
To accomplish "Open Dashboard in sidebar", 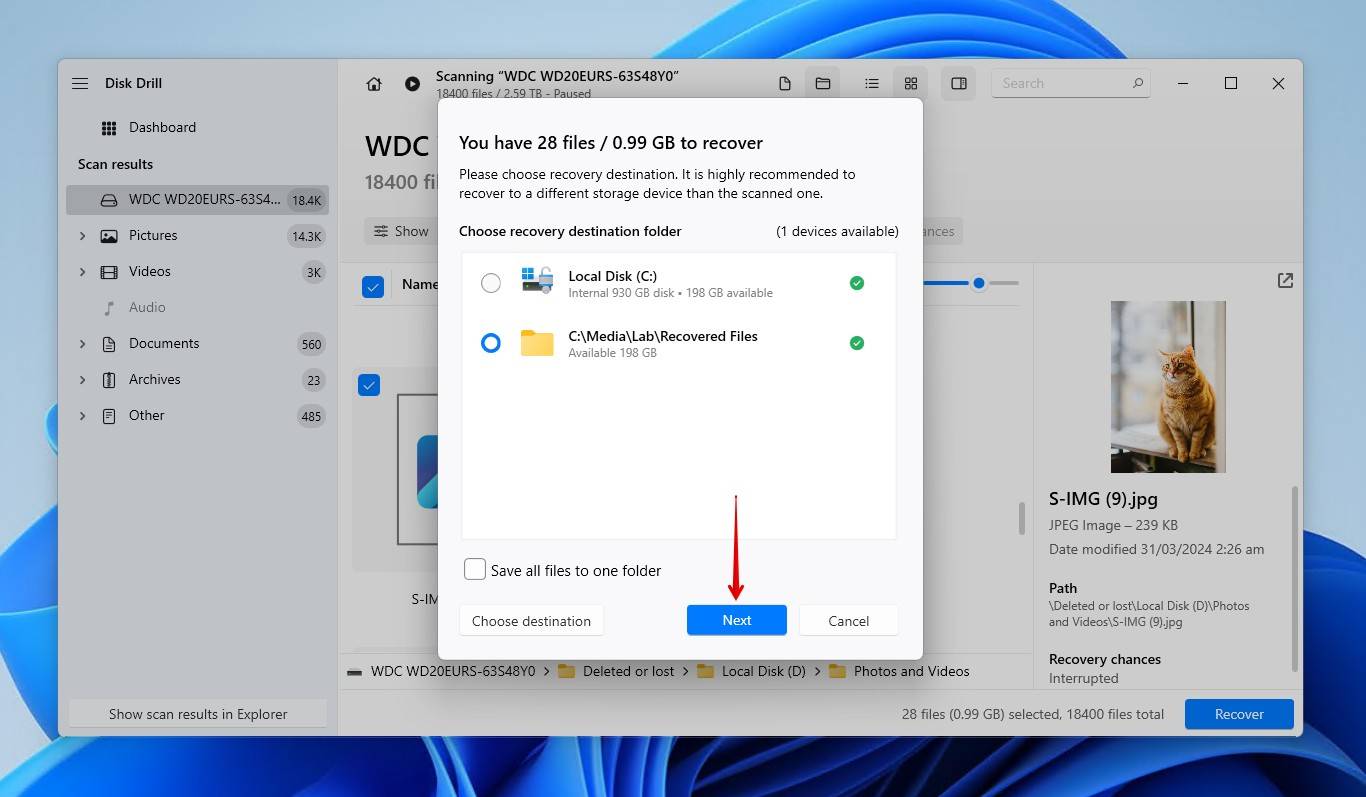I will pyautogui.click(x=162, y=128).
